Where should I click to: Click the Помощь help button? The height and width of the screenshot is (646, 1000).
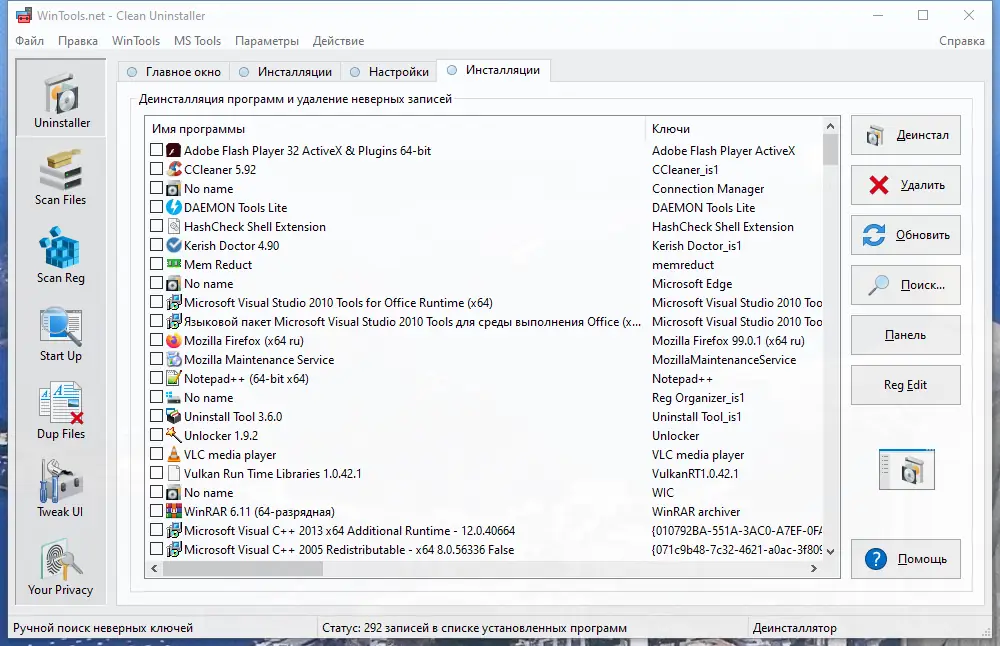[x=906, y=559]
